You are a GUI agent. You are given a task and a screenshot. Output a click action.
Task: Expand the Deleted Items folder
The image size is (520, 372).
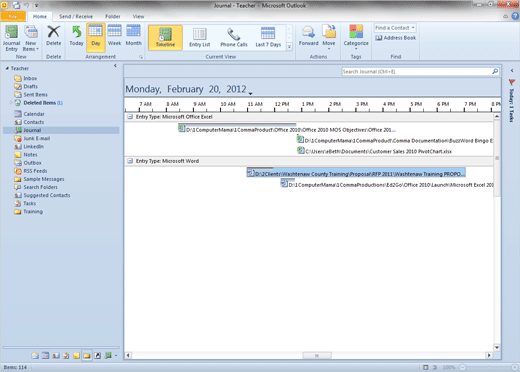pos(11,103)
